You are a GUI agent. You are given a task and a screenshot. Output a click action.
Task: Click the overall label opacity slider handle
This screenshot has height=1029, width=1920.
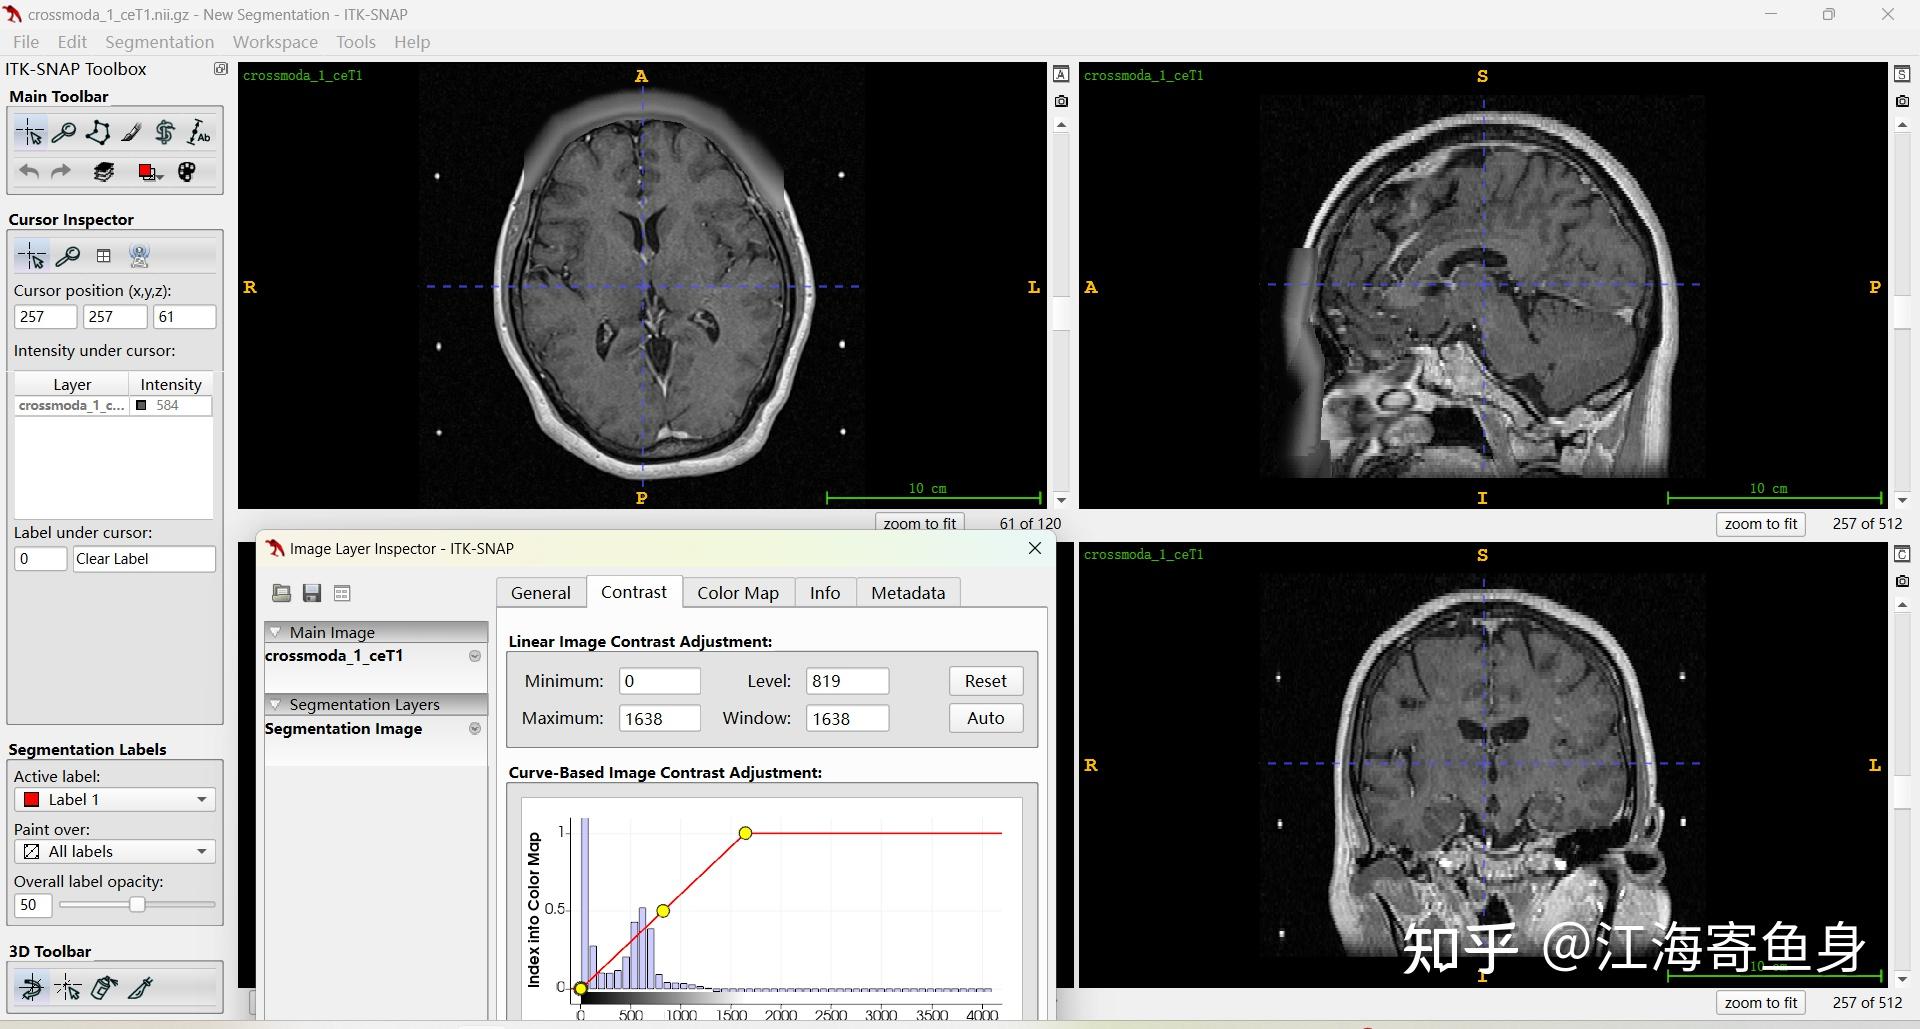tap(137, 904)
